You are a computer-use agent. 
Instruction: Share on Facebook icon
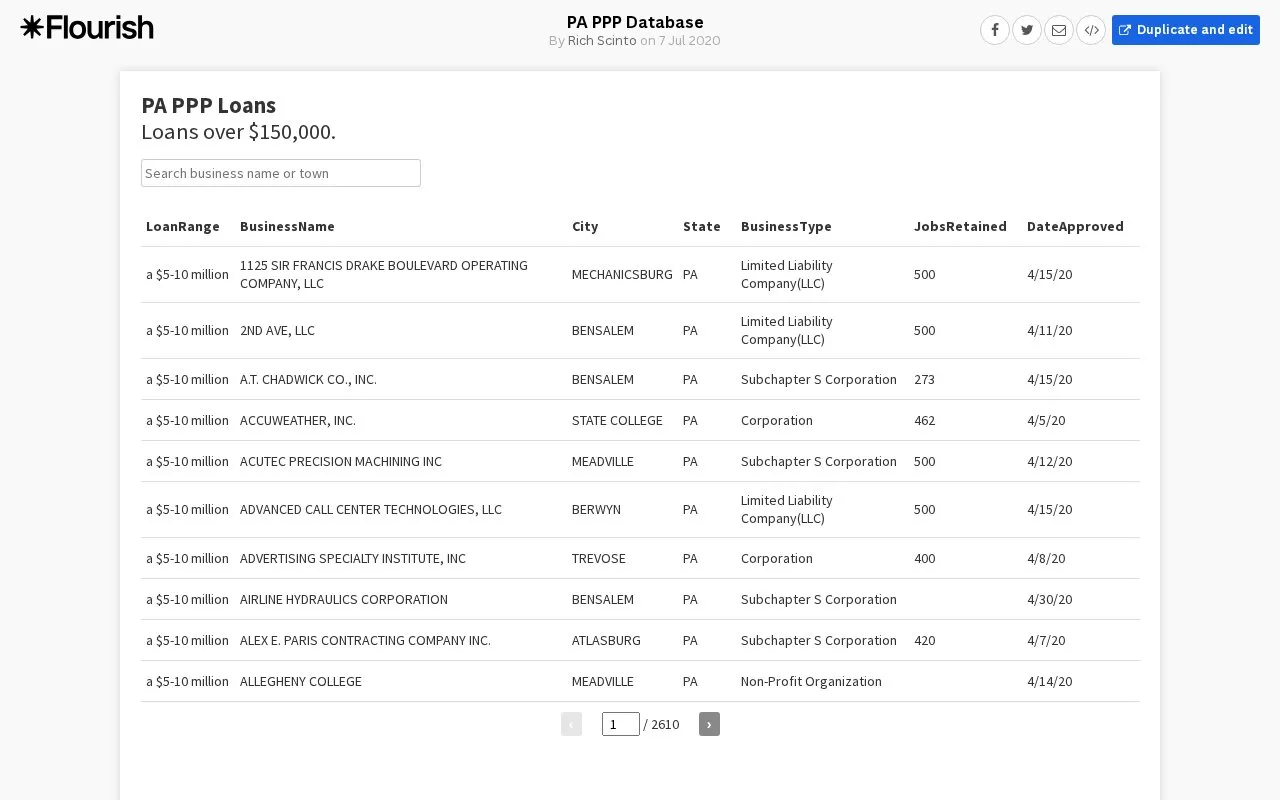(x=995, y=30)
